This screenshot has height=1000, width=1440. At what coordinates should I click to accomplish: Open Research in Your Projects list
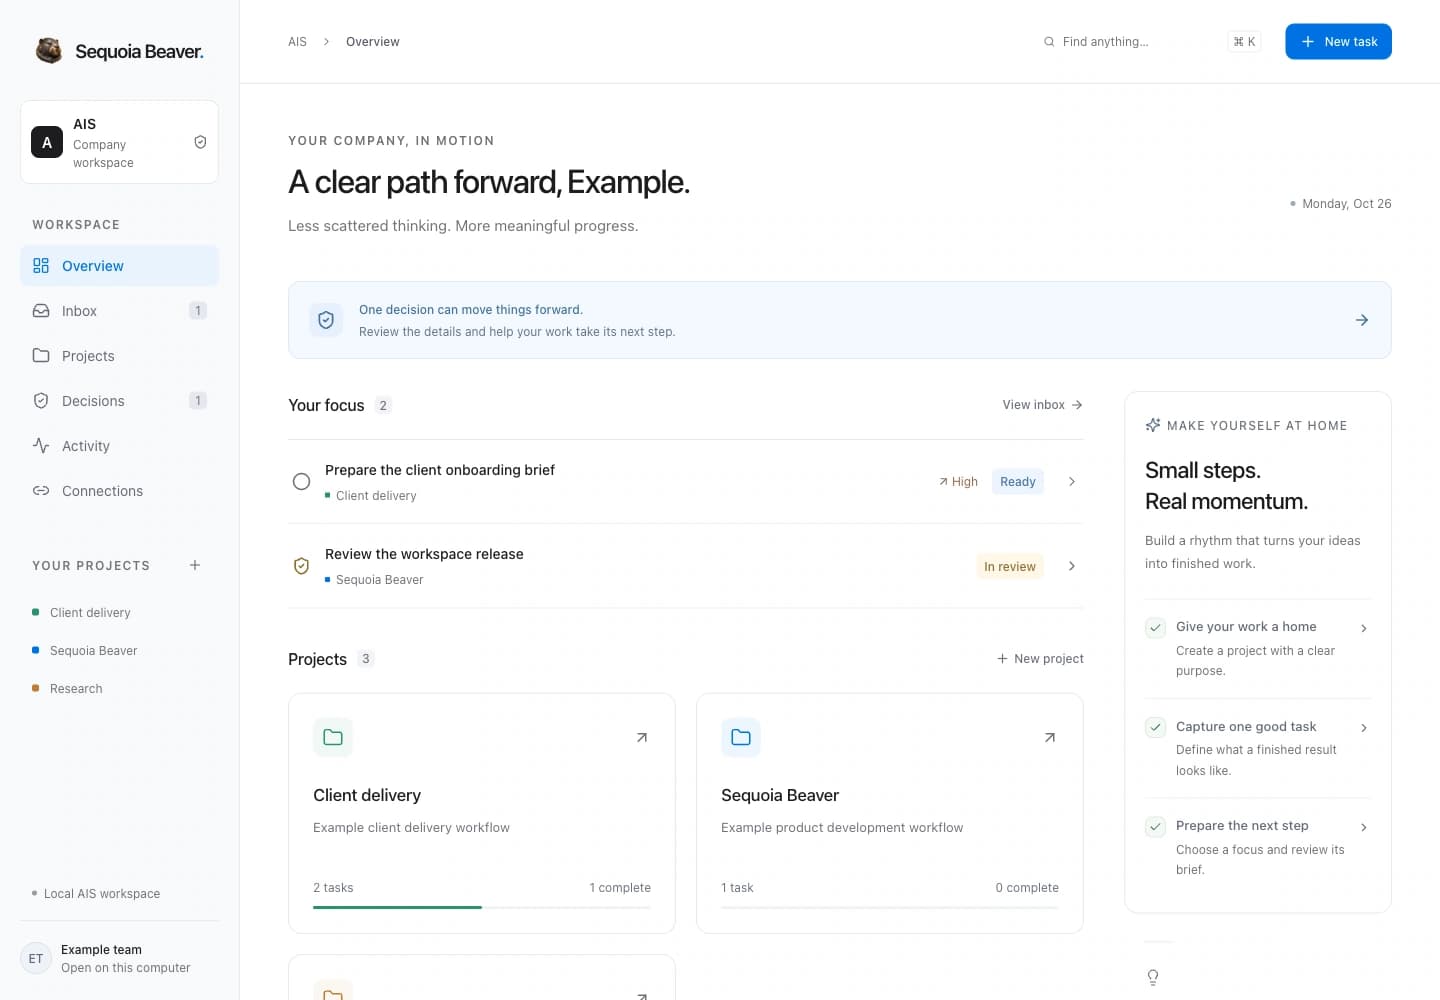coord(119,689)
